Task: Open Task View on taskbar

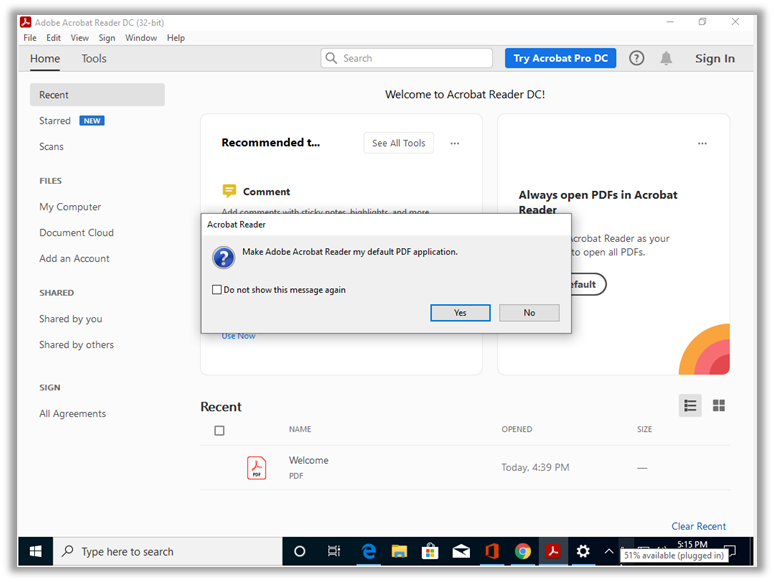Action: click(334, 551)
